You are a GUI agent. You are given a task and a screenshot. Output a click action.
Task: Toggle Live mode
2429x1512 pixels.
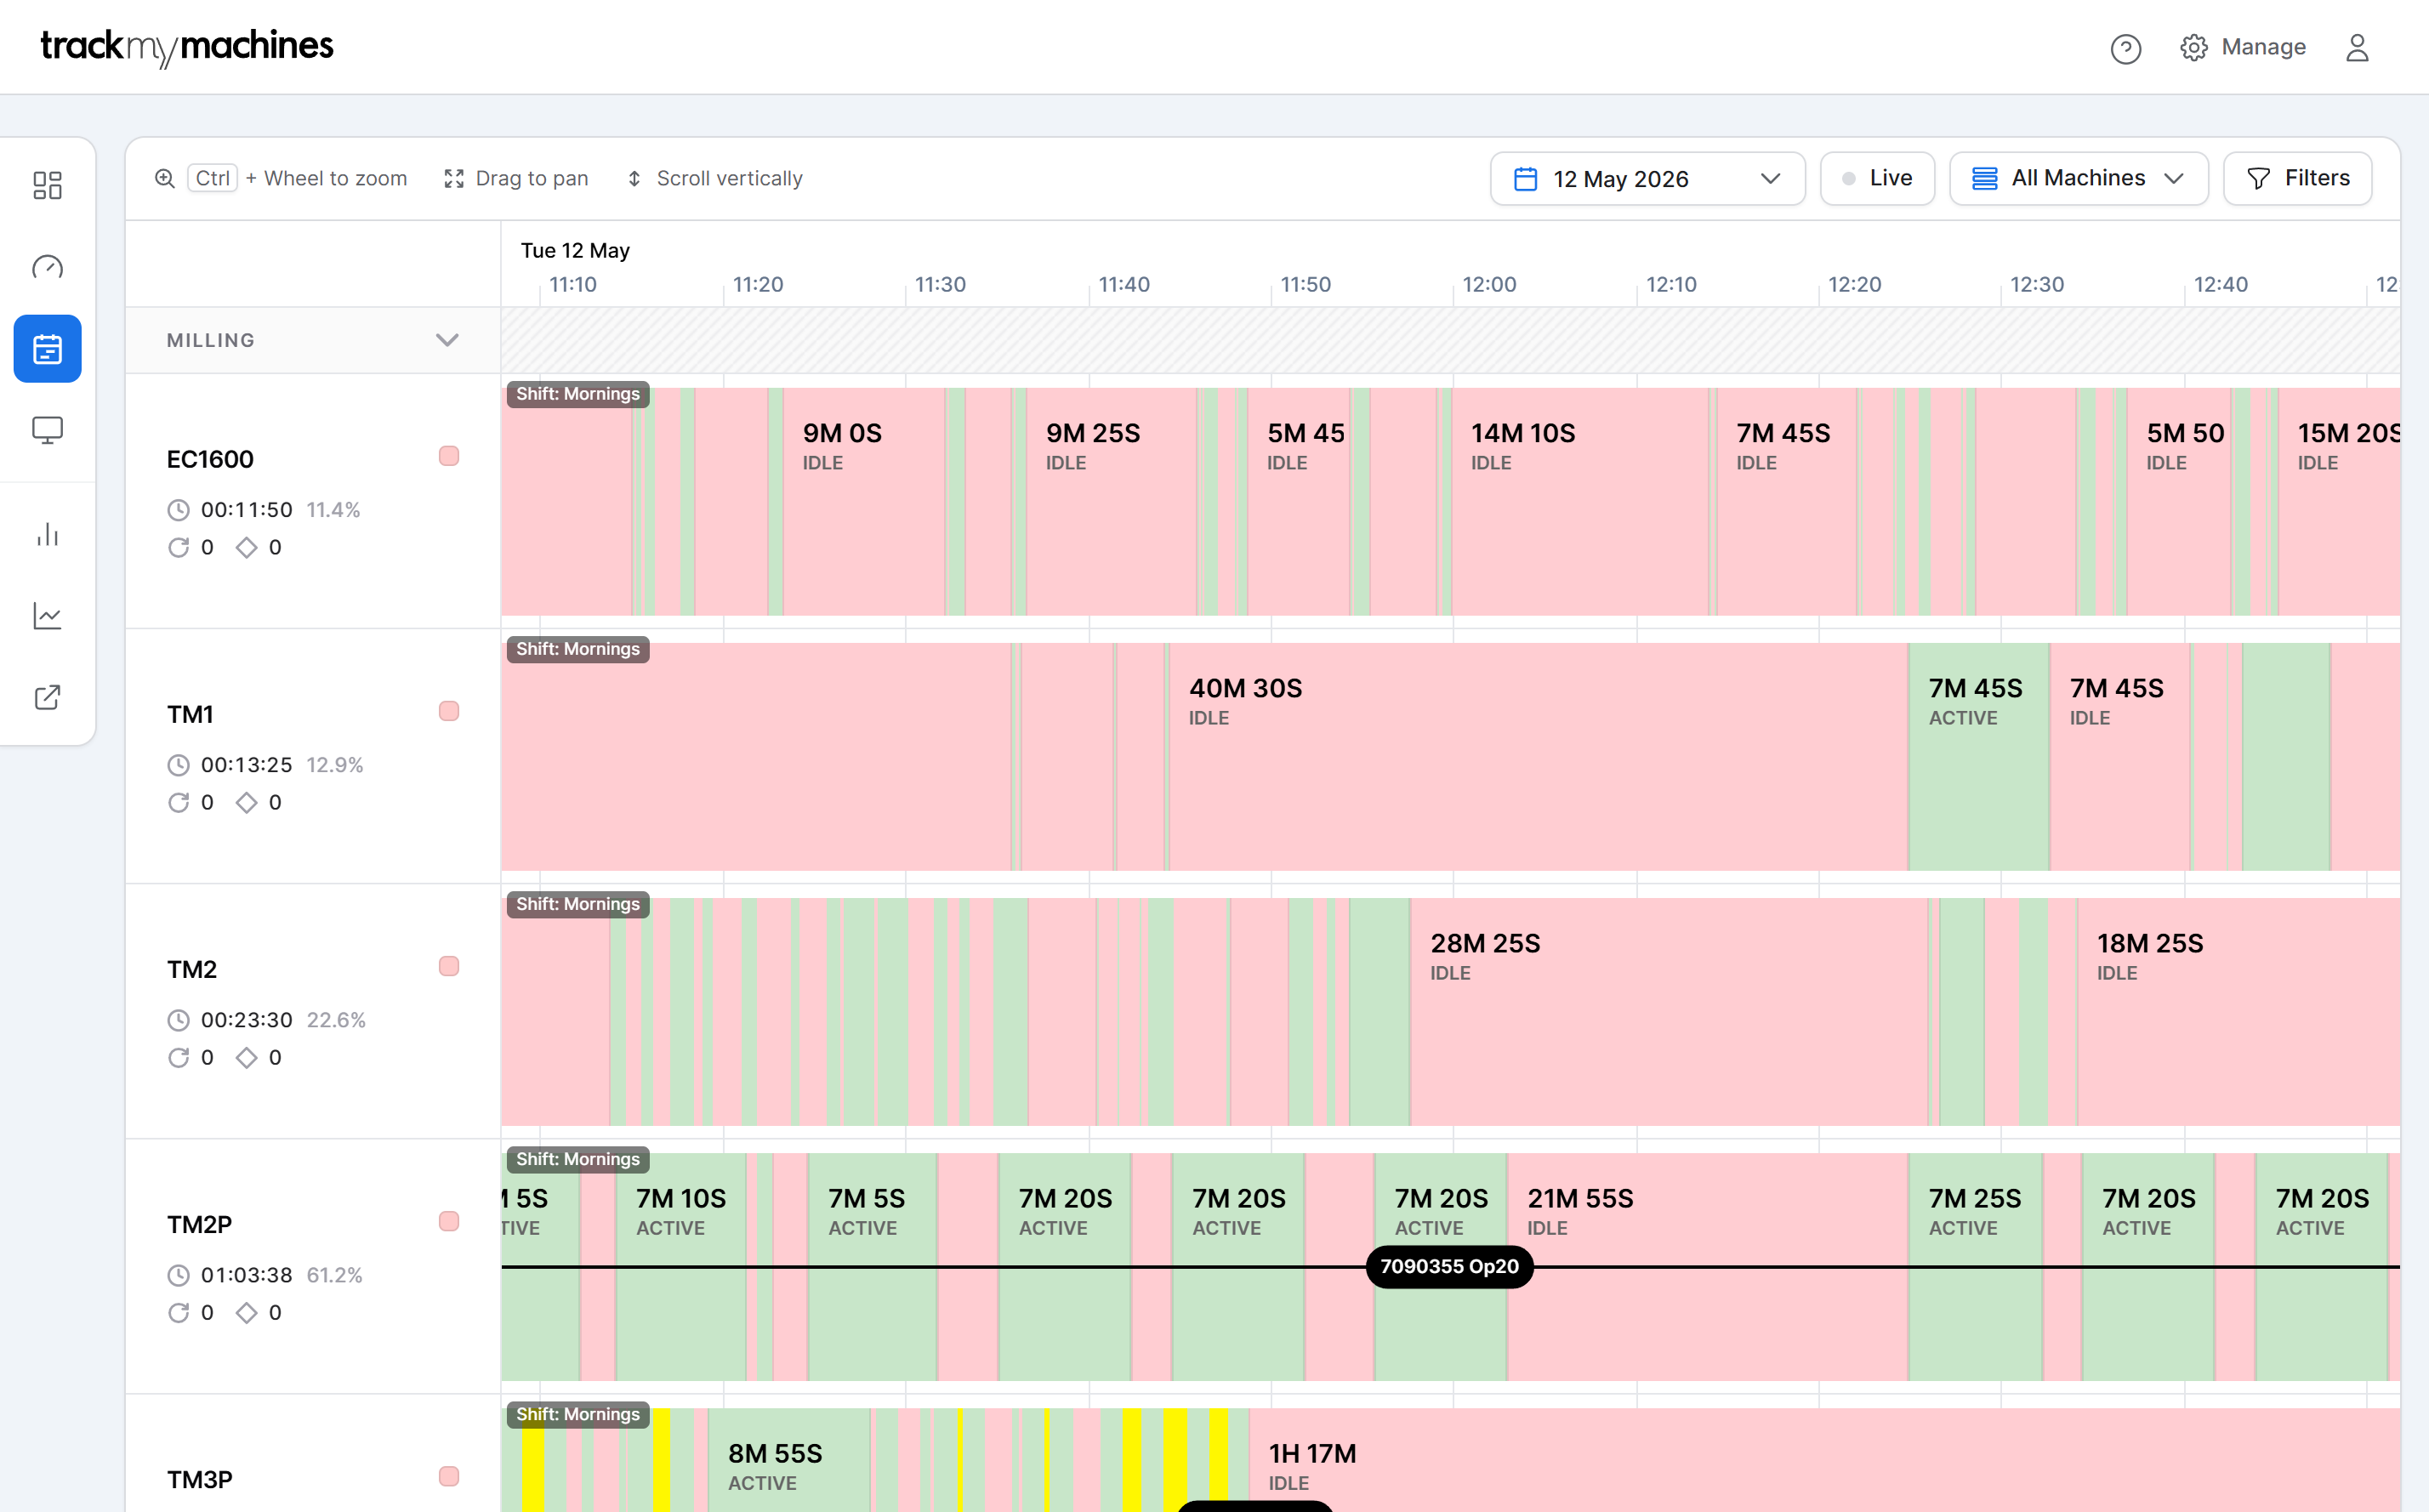[x=1877, y=178]
